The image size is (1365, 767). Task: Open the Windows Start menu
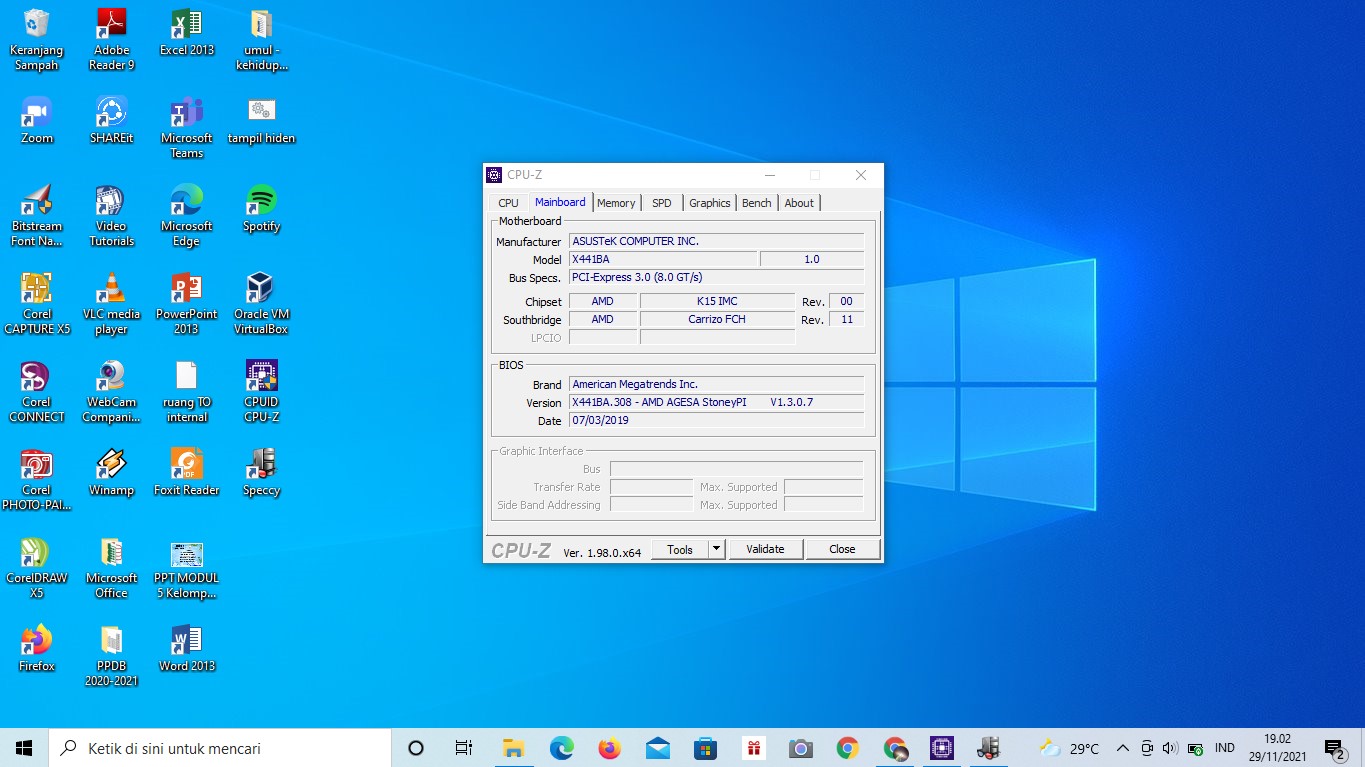click(x=24, y=748)
